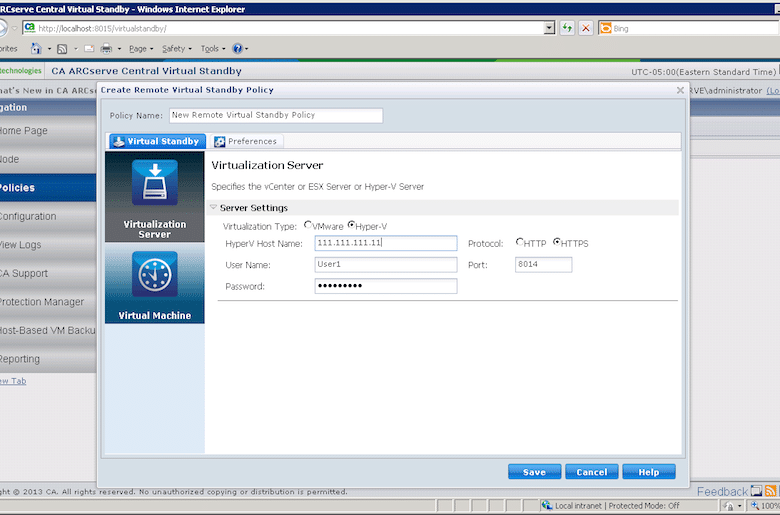Click the Virtualization Server drive icon
The width and height of the screenshot is (780, 515).
[155, 183]
